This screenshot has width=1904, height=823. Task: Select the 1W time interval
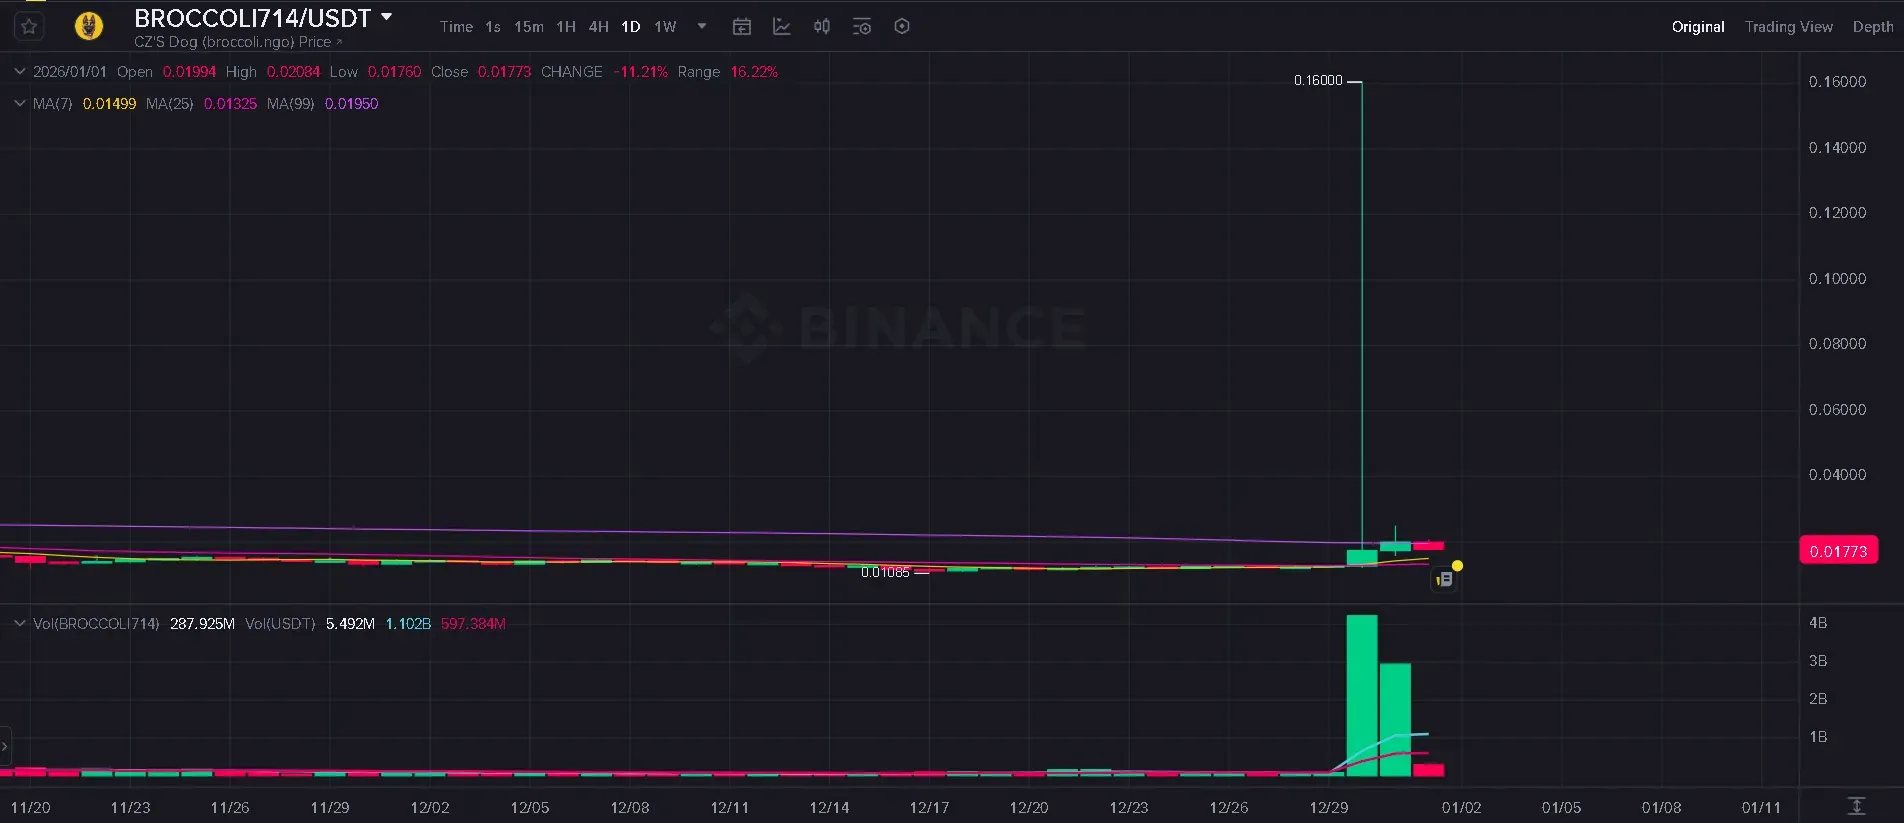pos(665,27)
